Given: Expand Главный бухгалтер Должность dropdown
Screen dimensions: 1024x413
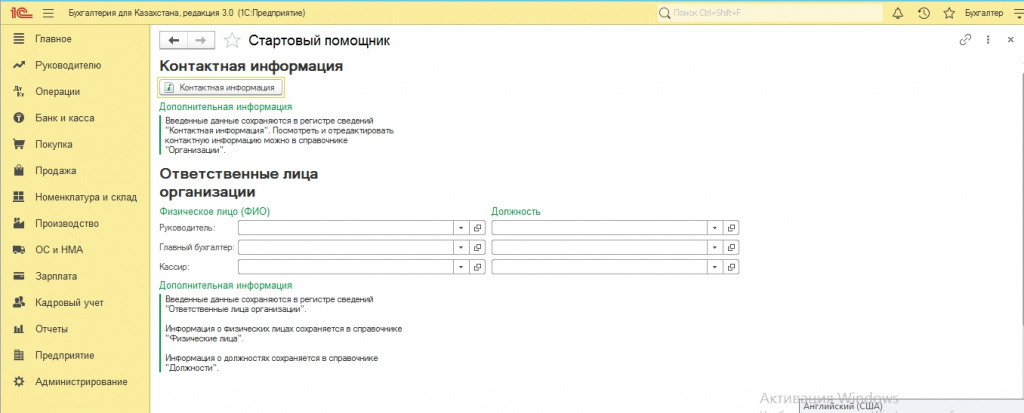Looking at the screenshot, I should click(715, 248).
